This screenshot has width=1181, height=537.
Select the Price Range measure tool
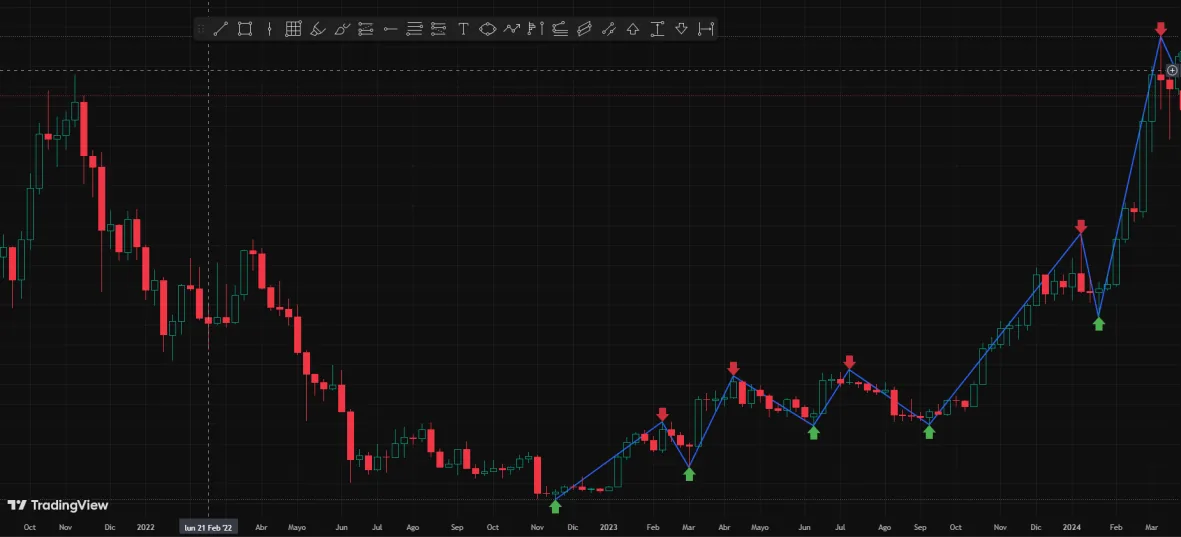point(657,29)
